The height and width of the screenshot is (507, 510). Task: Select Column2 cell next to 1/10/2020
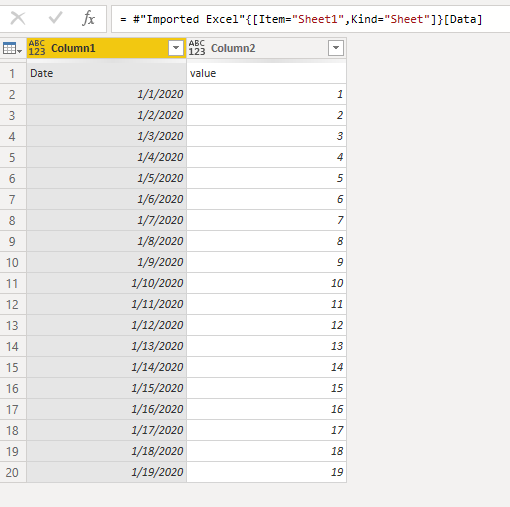pos(266,283)
